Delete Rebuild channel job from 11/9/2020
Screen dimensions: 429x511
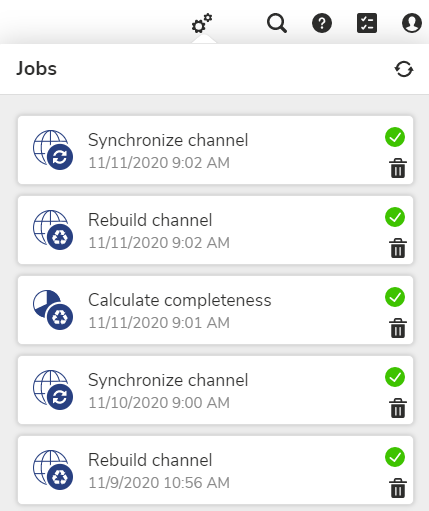coord(398,488)
